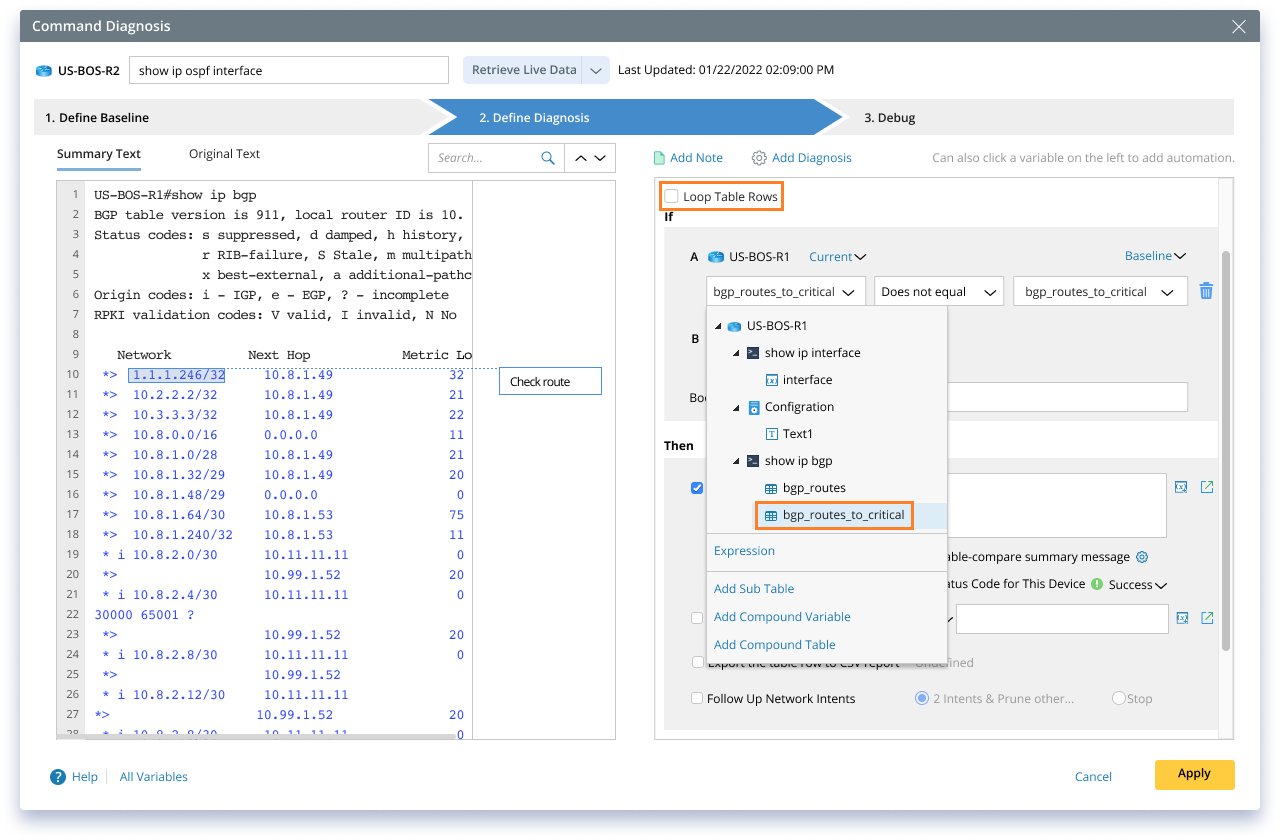The height and width of the screenshot is (840, 1280).
Task: Collapse the show ip interface node
Action: point(737,353)
